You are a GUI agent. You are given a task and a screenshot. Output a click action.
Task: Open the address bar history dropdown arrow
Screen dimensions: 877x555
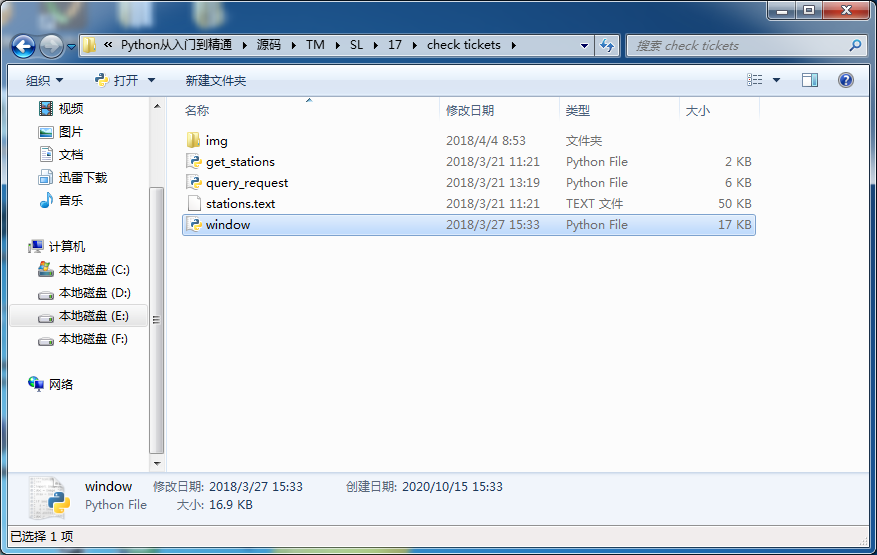(584, 46)
